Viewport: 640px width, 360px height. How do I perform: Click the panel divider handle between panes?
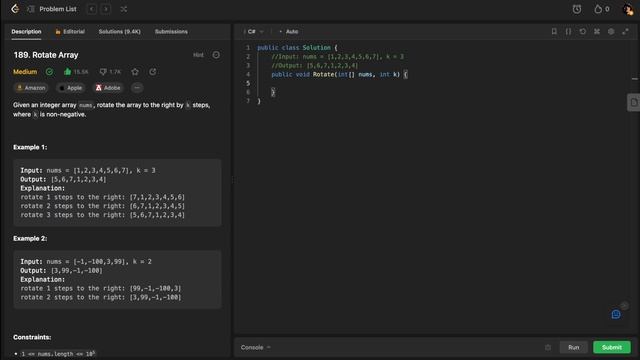pos(233,180)
